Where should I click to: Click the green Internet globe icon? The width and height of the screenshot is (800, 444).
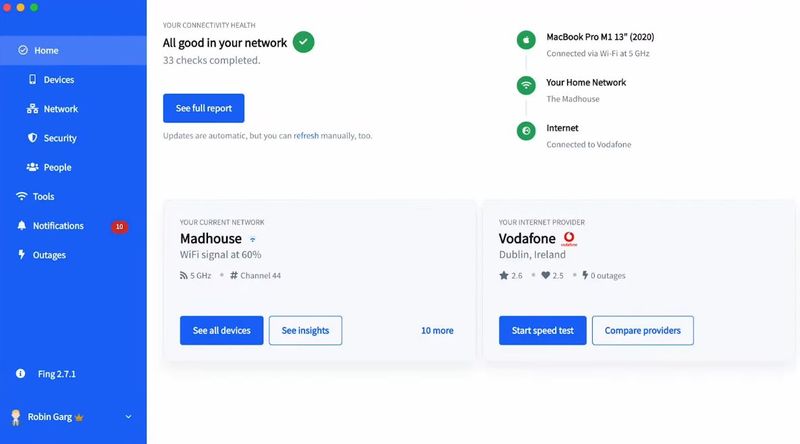click(525, 131)
